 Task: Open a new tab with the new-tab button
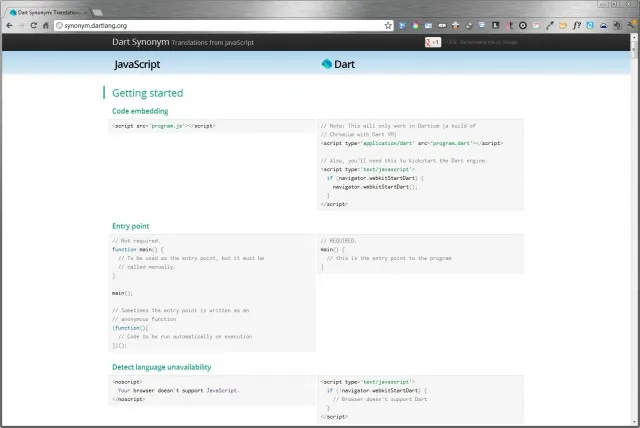pos(97,13)
